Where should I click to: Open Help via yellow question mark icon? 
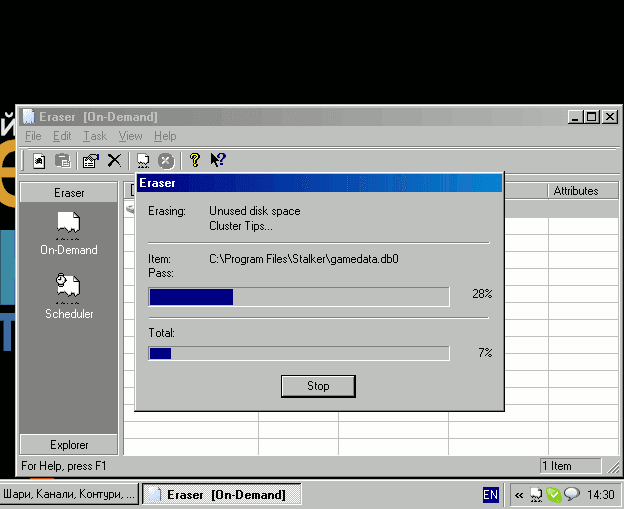pos(195,160)
